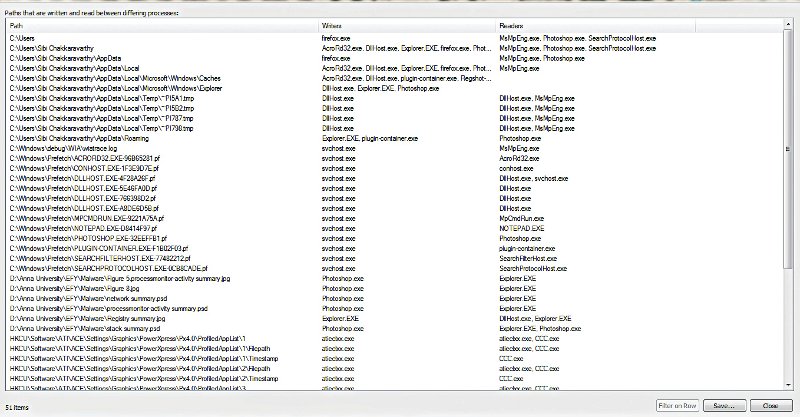
Task: Select the C:\Users row
Action: coord(394,38)
